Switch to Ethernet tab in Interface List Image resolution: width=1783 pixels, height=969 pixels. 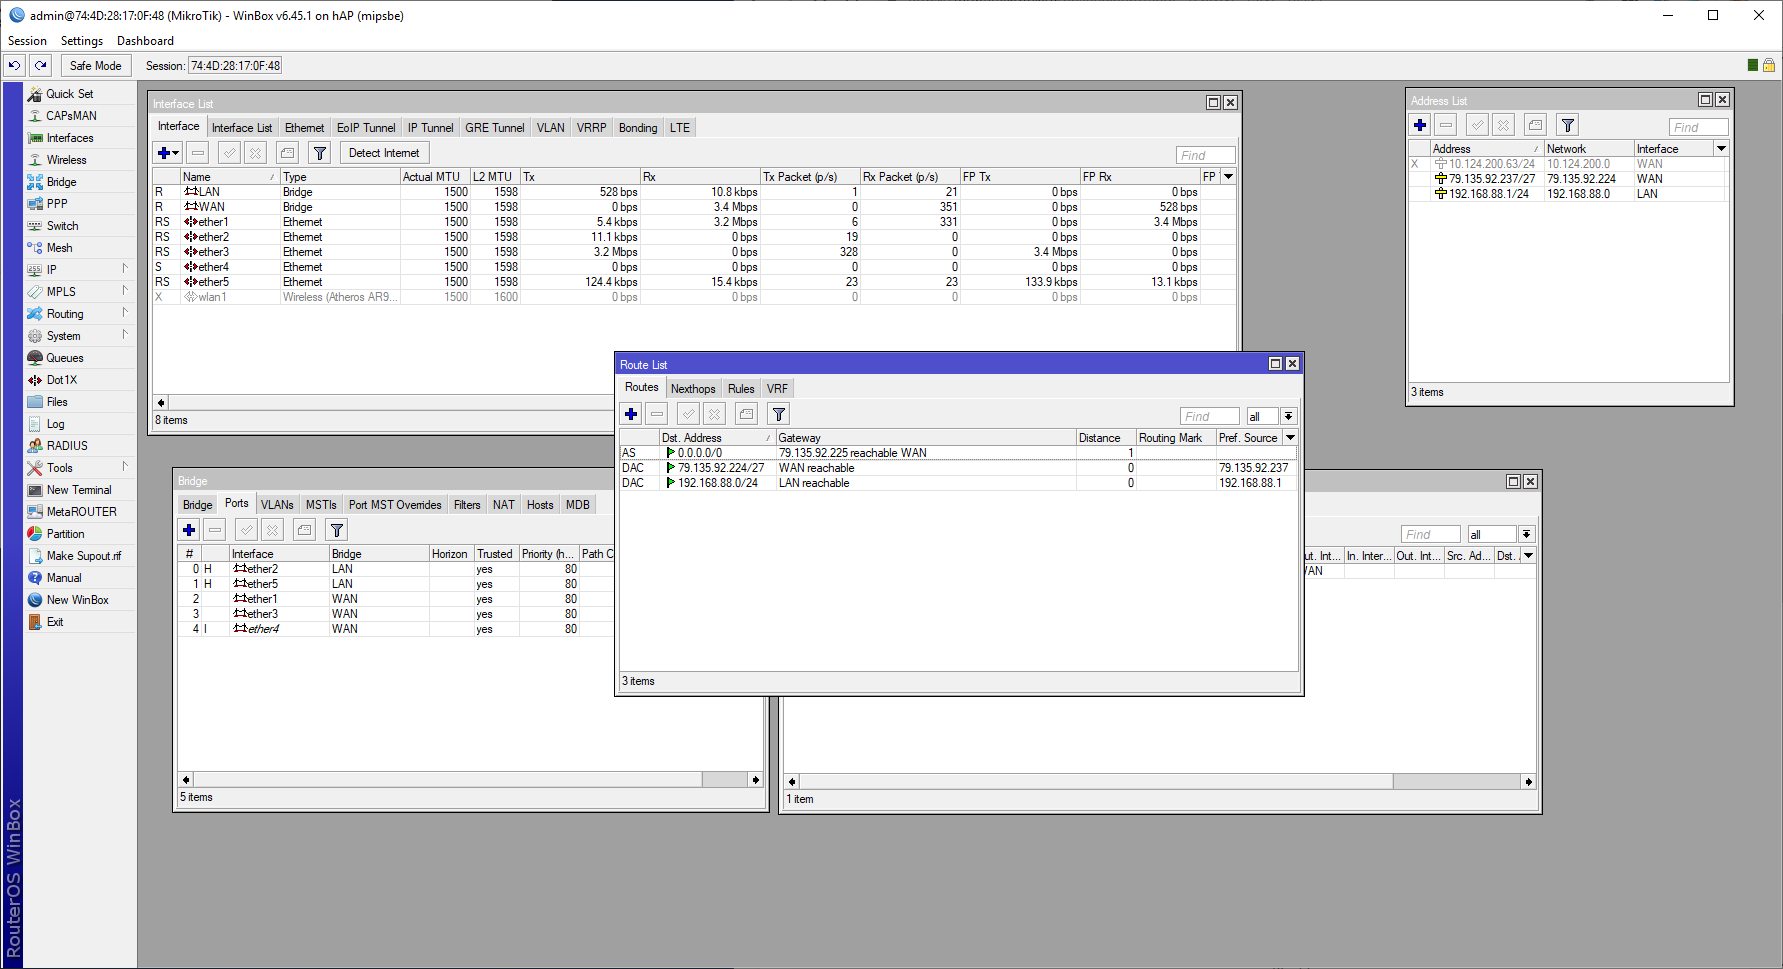point(304,128)
